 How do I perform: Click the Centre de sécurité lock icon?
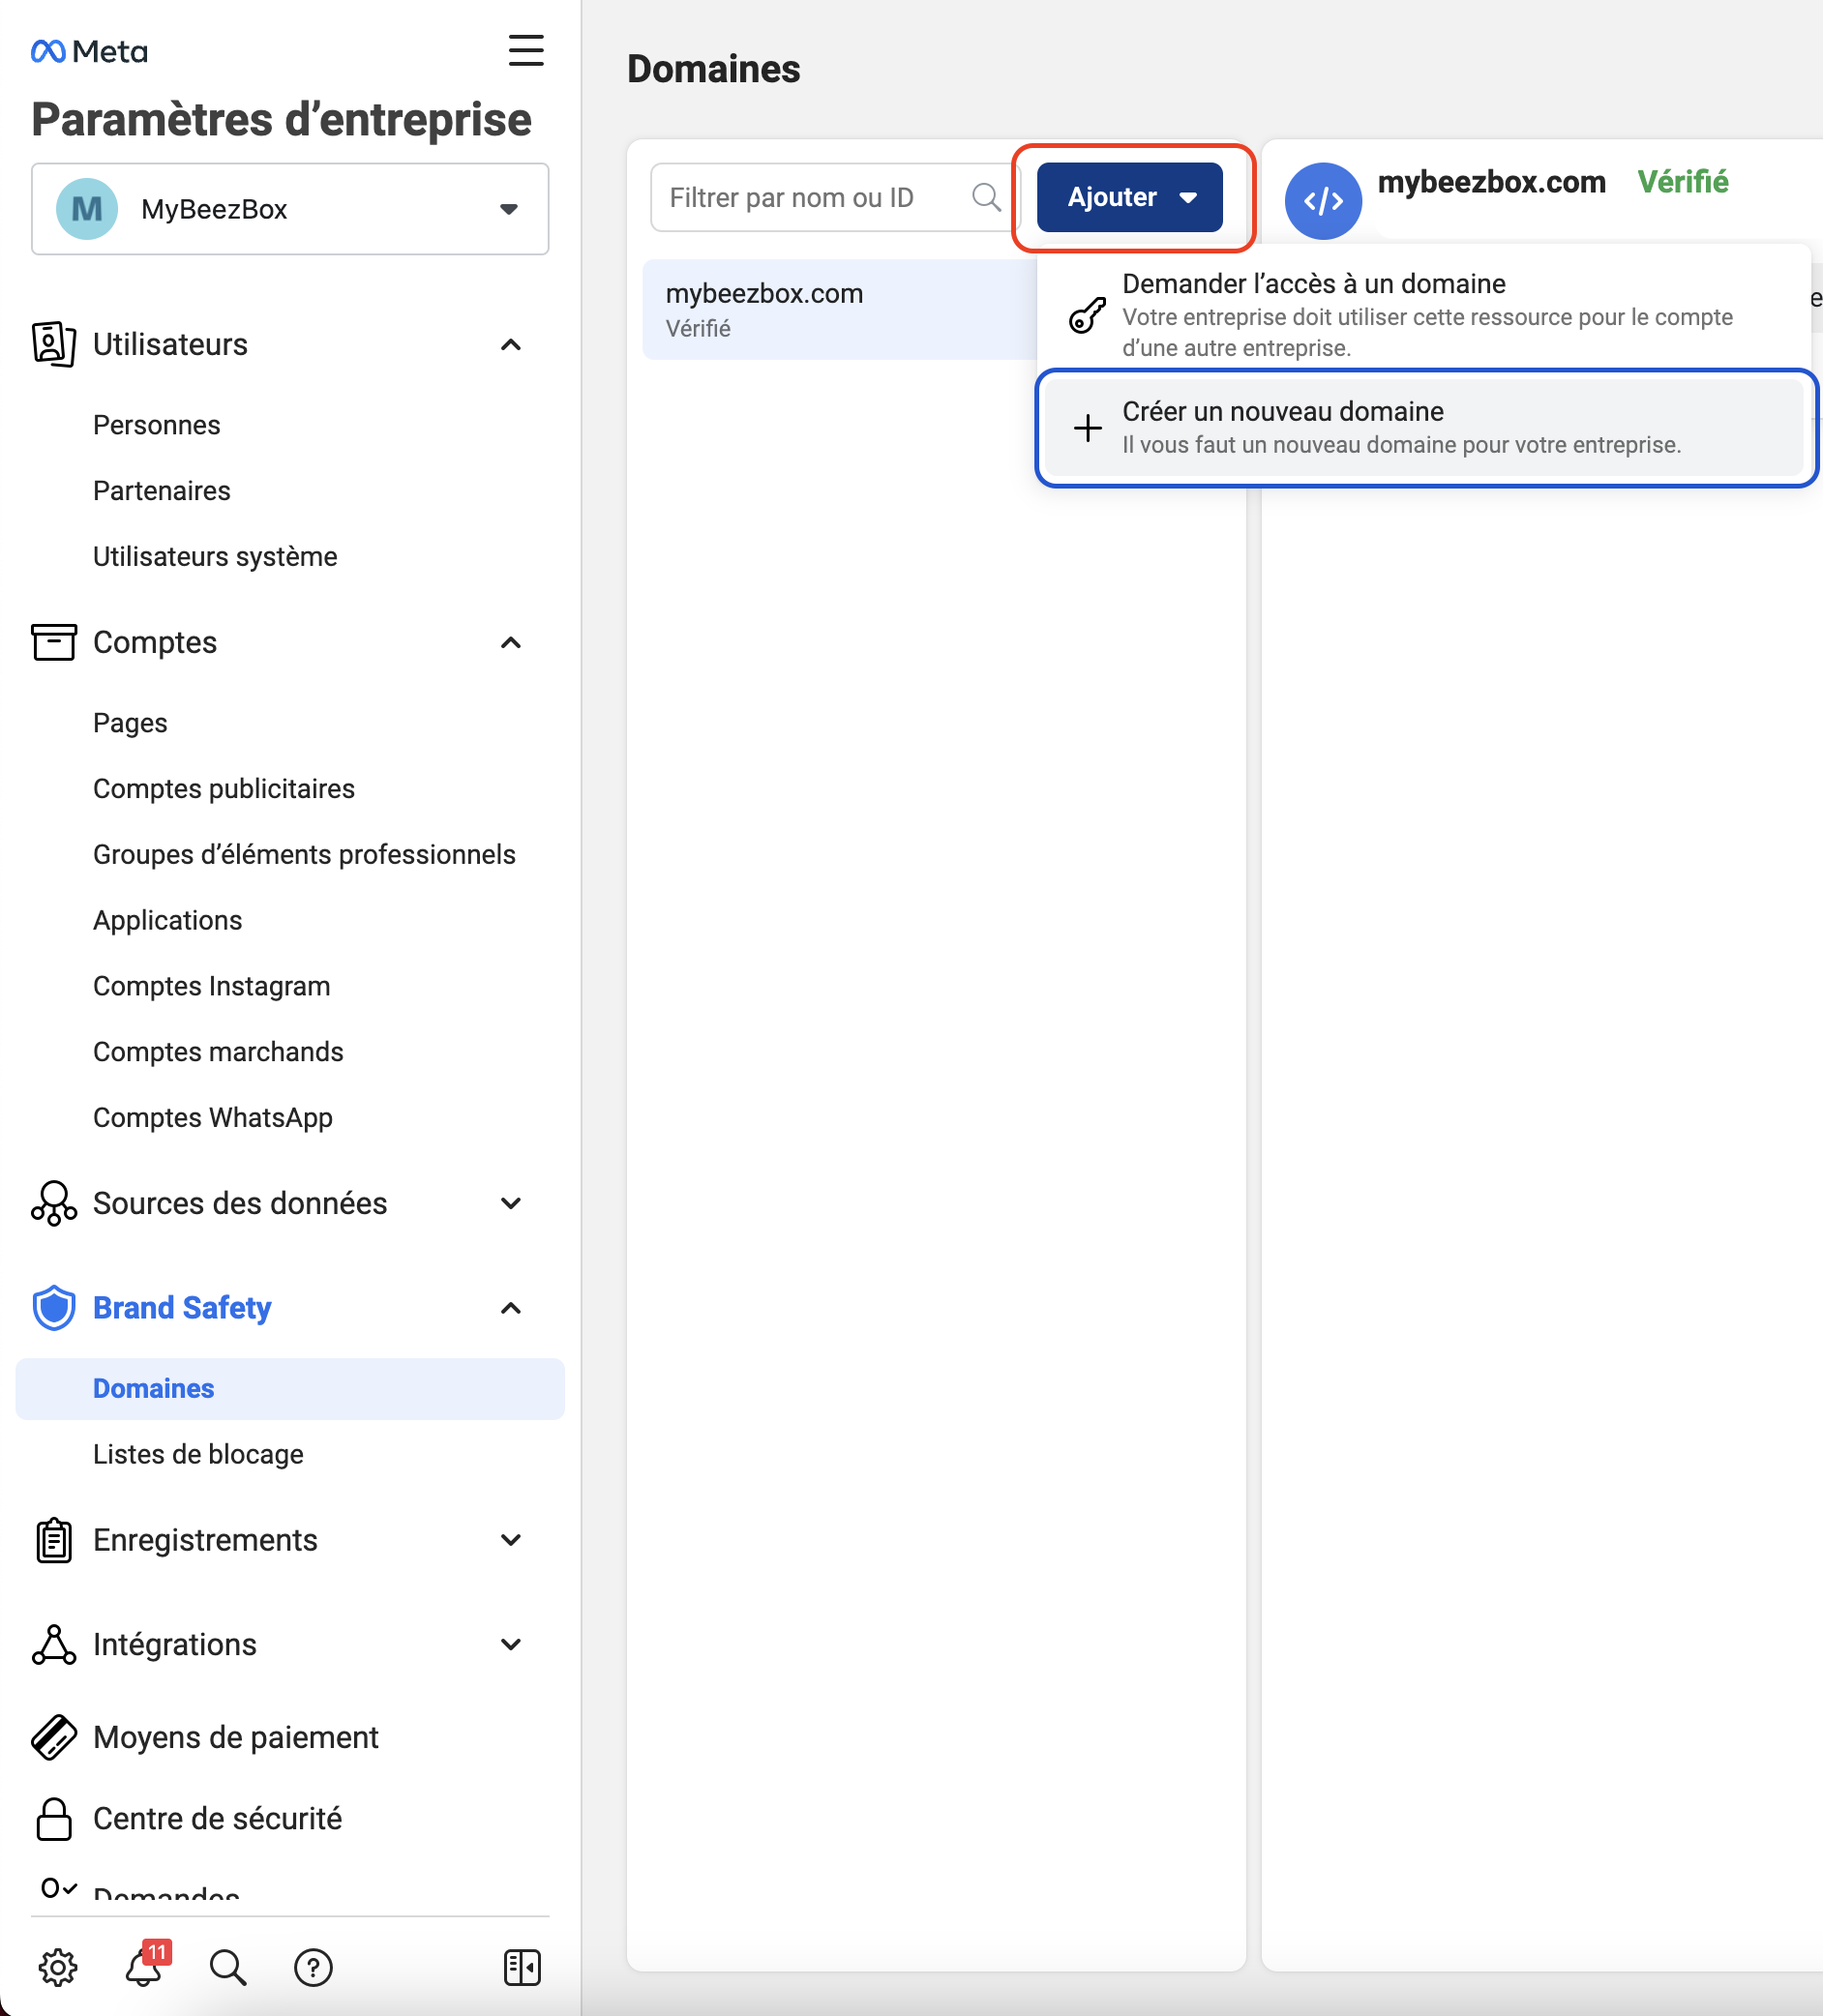click(54, 1819)
